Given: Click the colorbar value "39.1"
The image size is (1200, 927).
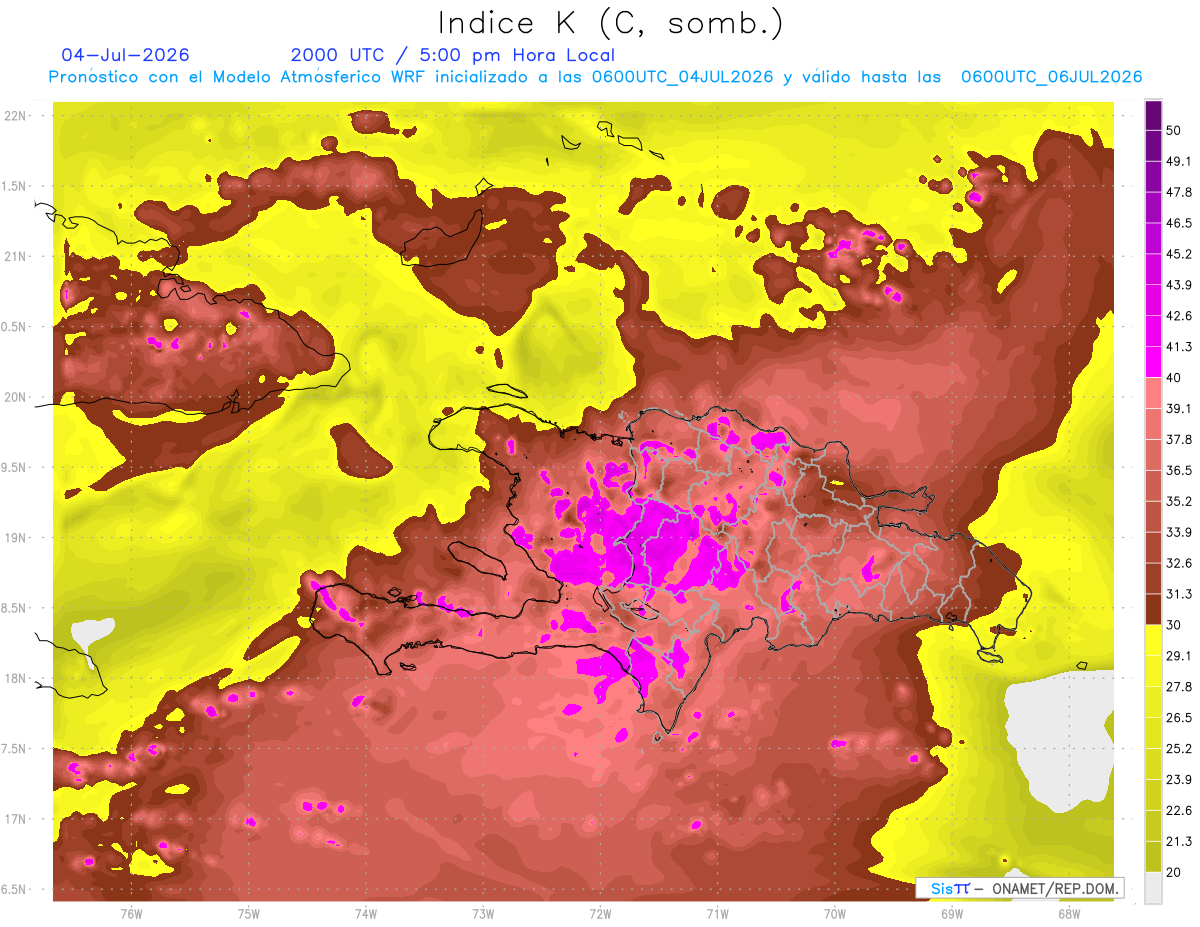Looking at the screenshot, I should click(x=1179, y=409).
